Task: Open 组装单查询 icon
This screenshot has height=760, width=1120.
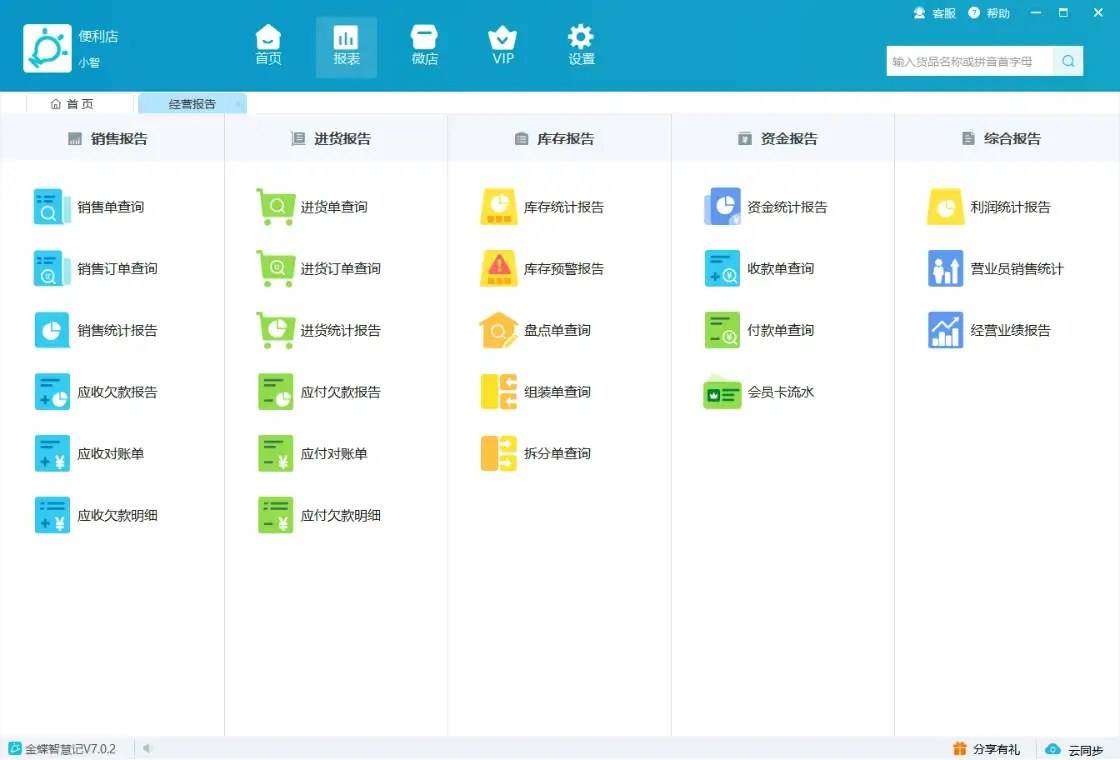Action: pyautogui.click(x=499, y=391)
